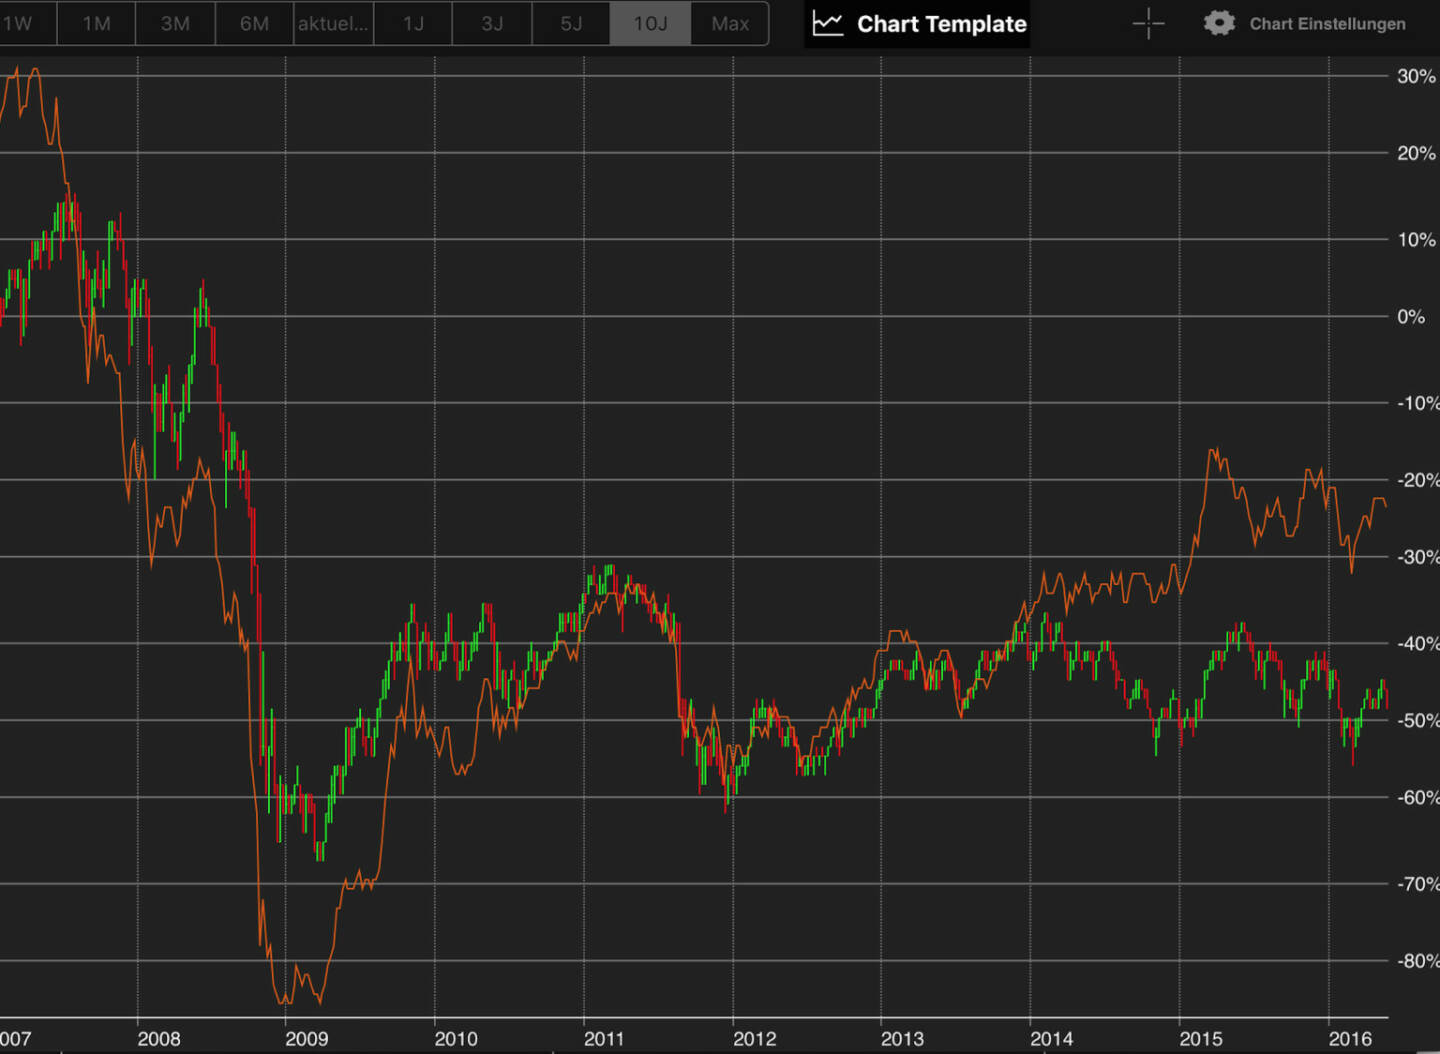The height and width of the screenshot is (1054, 1440).
Task: Click the 30% label on right axis
Action: [1415, 77]
